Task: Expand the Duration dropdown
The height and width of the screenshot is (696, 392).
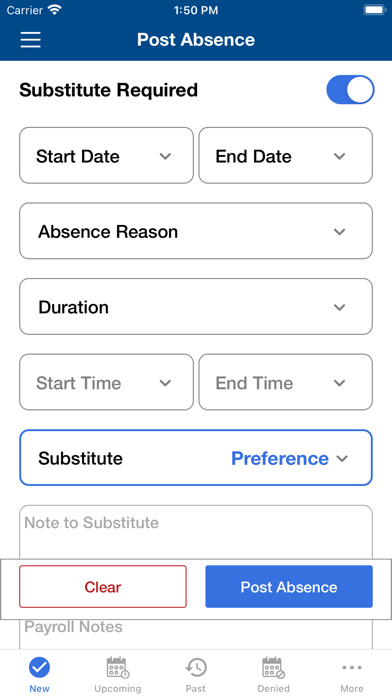Action: [196, 306]
